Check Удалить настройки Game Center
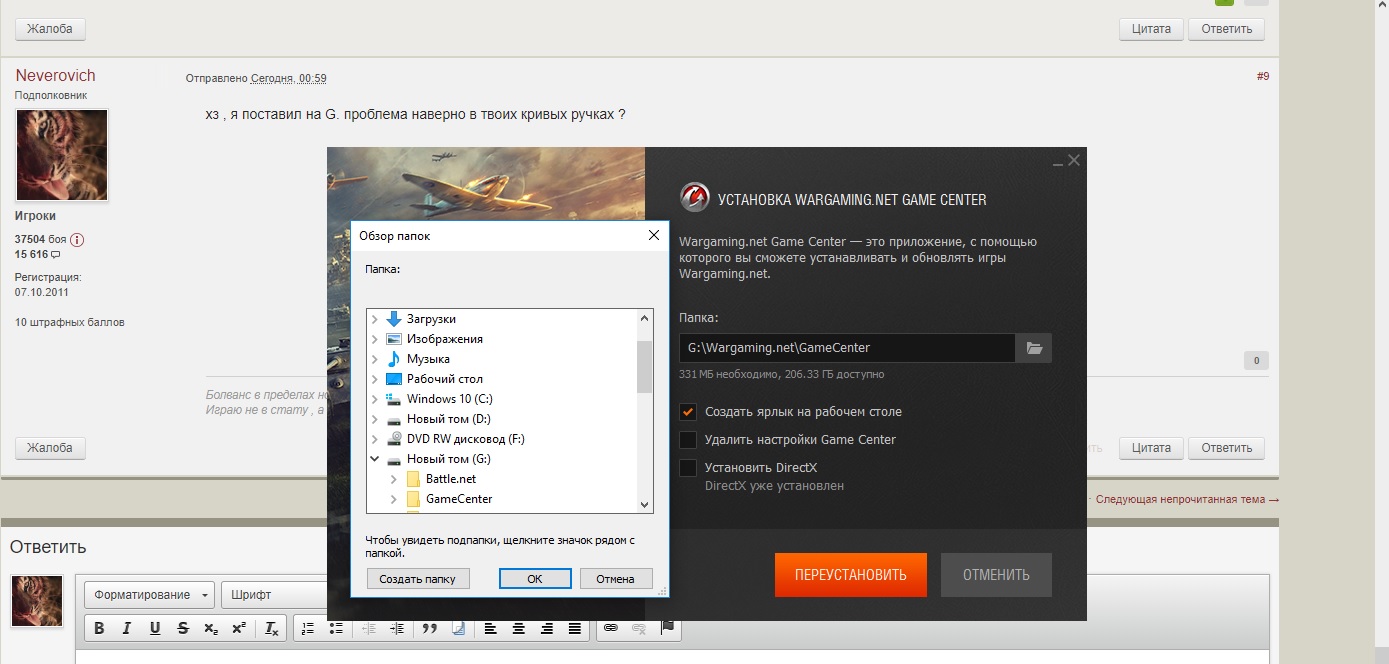 tap(687, 440)
